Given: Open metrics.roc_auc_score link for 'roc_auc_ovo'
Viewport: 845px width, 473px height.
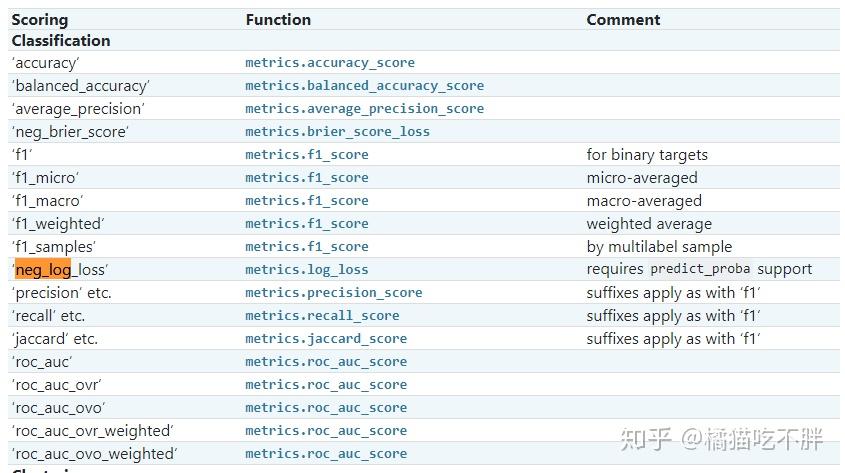Looking at the screenshot, I should point(326,408).
